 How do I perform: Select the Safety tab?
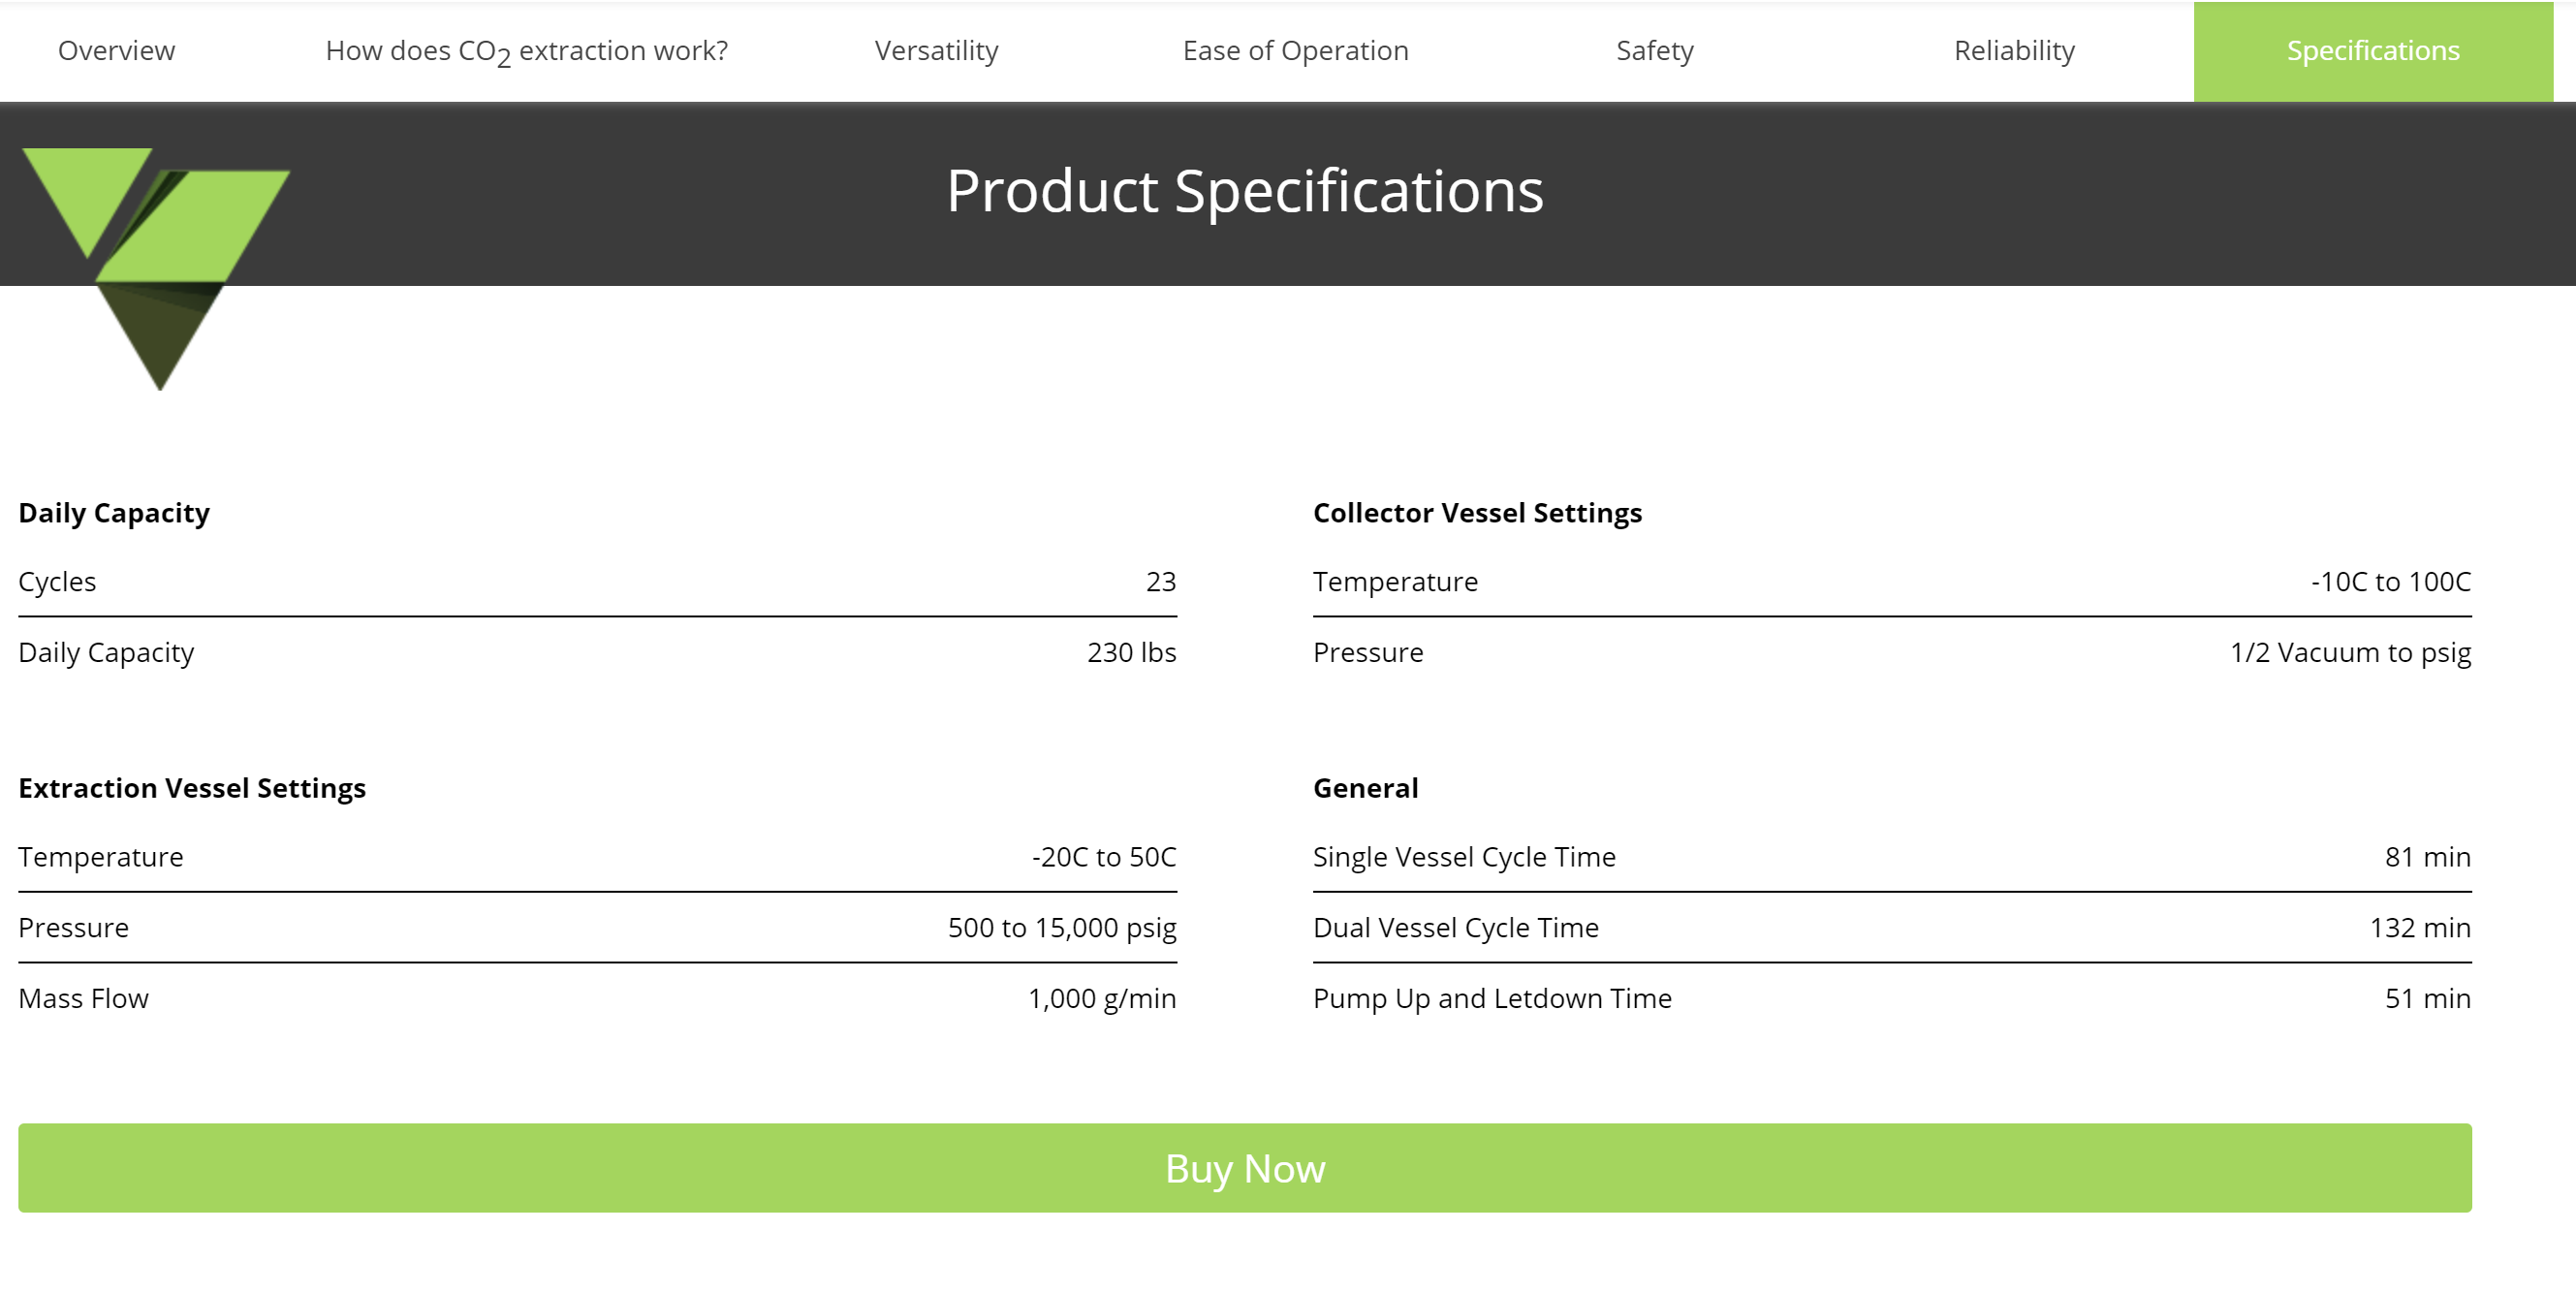(1654, 51)
